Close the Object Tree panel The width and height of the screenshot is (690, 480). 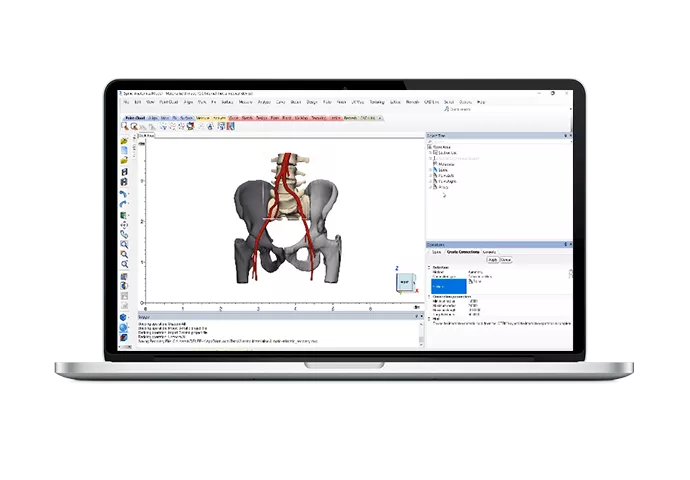click(570, 136)
